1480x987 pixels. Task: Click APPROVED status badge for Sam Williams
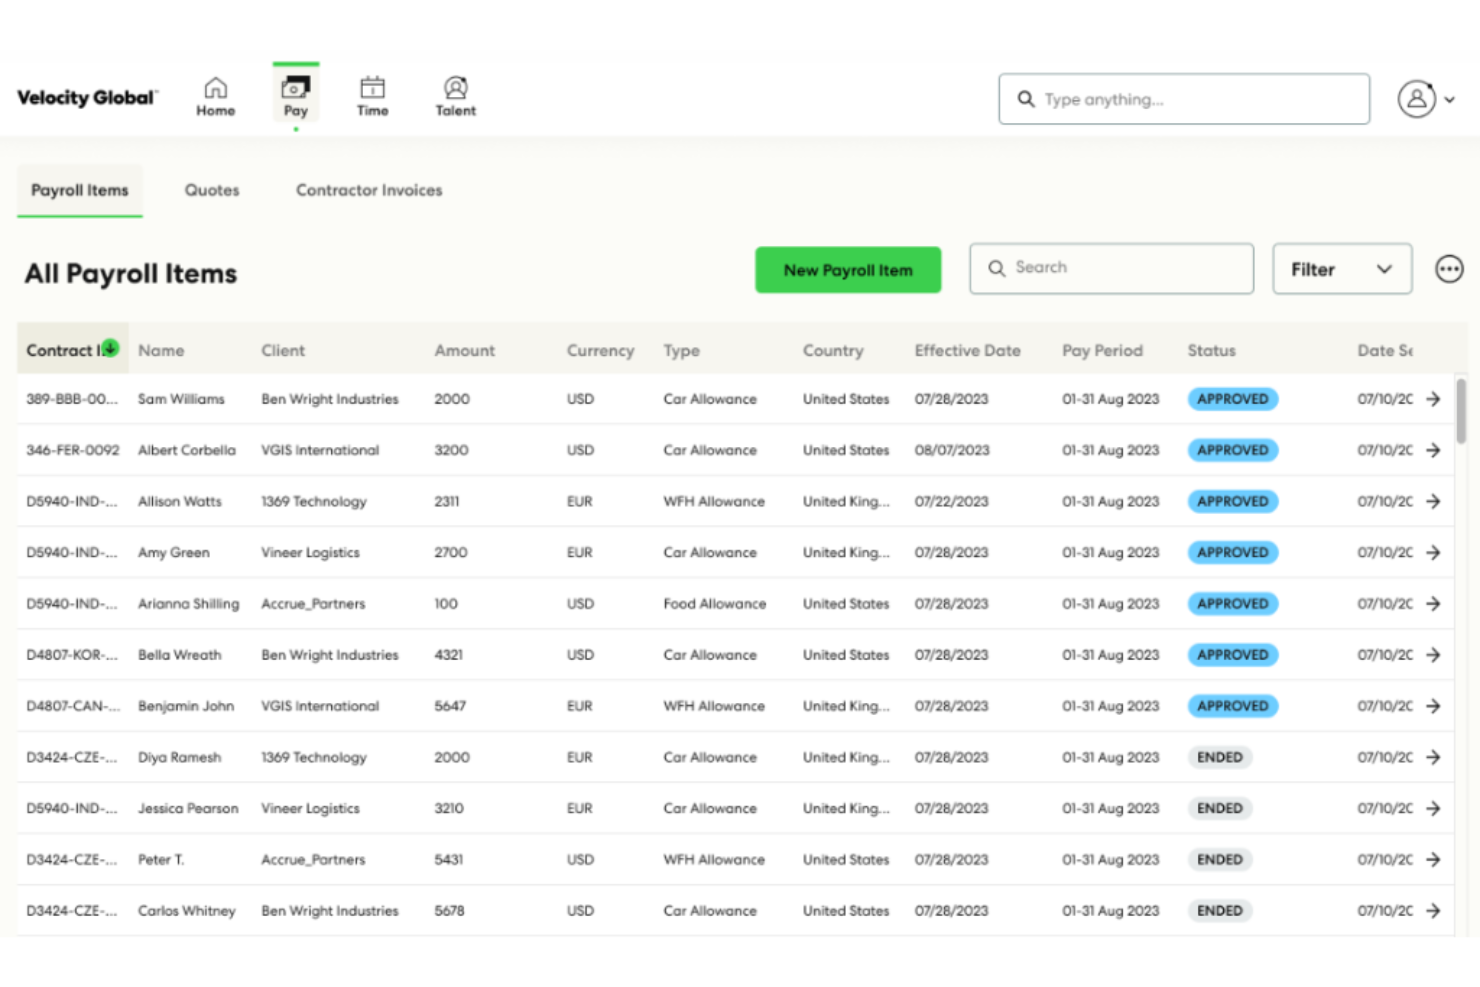(1232, 399)
